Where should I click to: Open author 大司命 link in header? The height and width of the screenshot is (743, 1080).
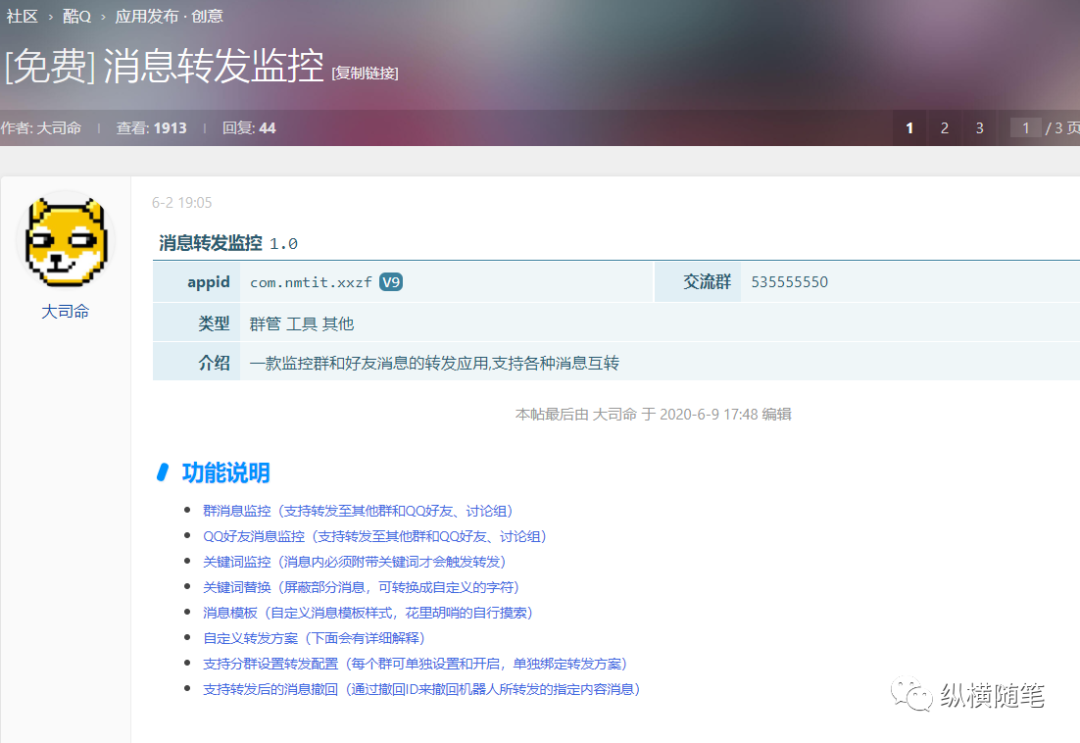coord(59,128)
